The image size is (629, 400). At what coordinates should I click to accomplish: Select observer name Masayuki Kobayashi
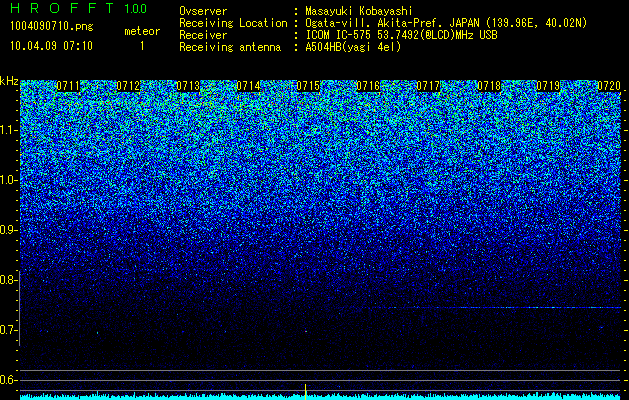coord(359,12)
